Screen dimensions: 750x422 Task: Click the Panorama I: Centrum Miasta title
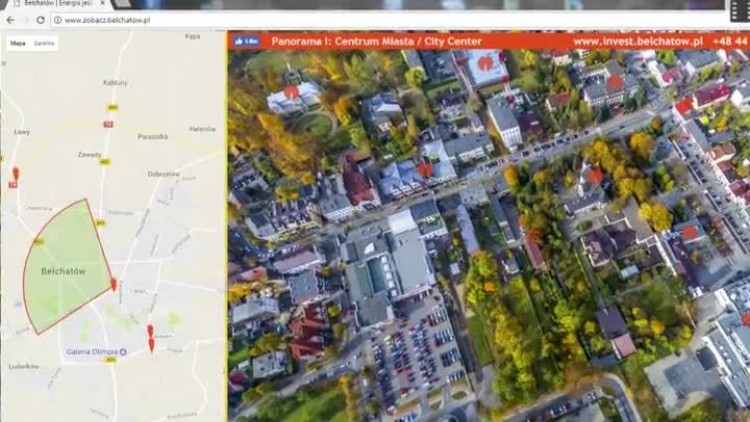point(376,41)
